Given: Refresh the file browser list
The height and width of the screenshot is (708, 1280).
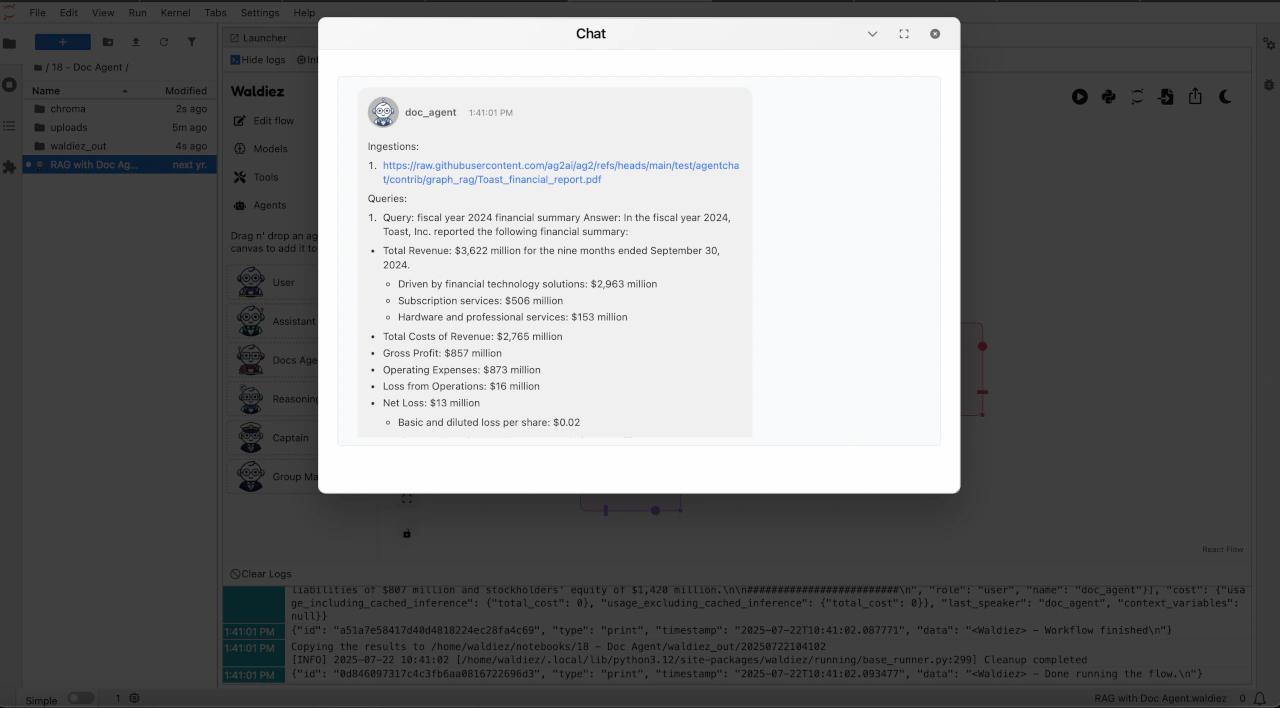Looking at the screenshot, I should (164, 42).
